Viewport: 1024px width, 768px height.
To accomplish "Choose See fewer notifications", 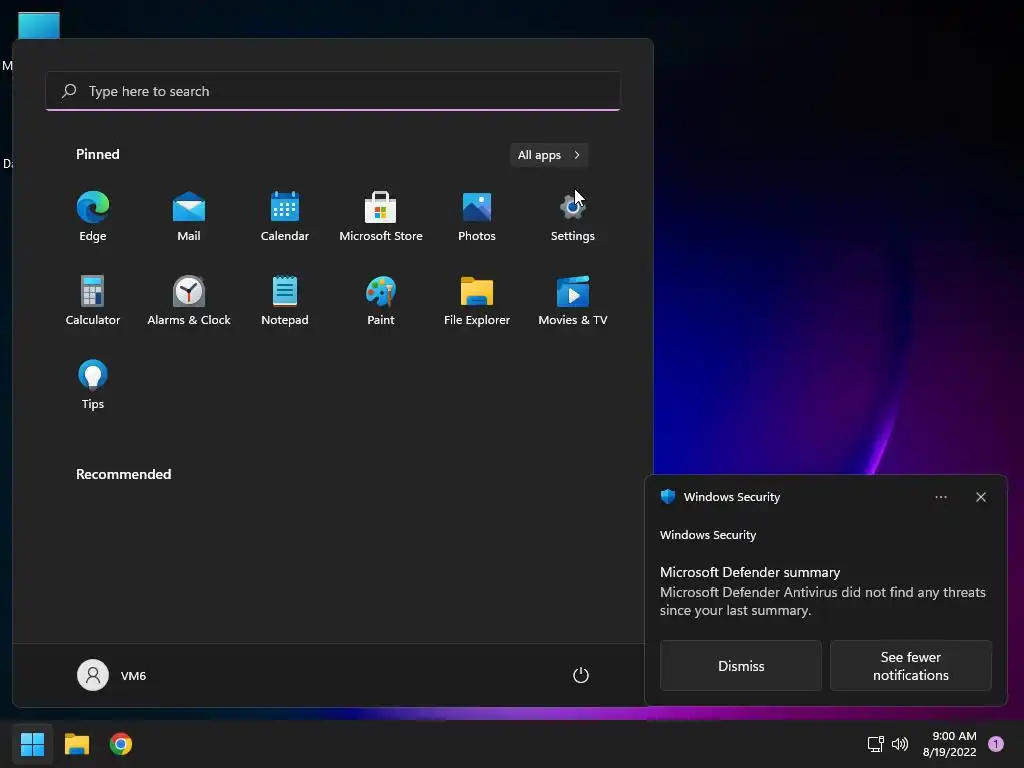I will 910,665.
